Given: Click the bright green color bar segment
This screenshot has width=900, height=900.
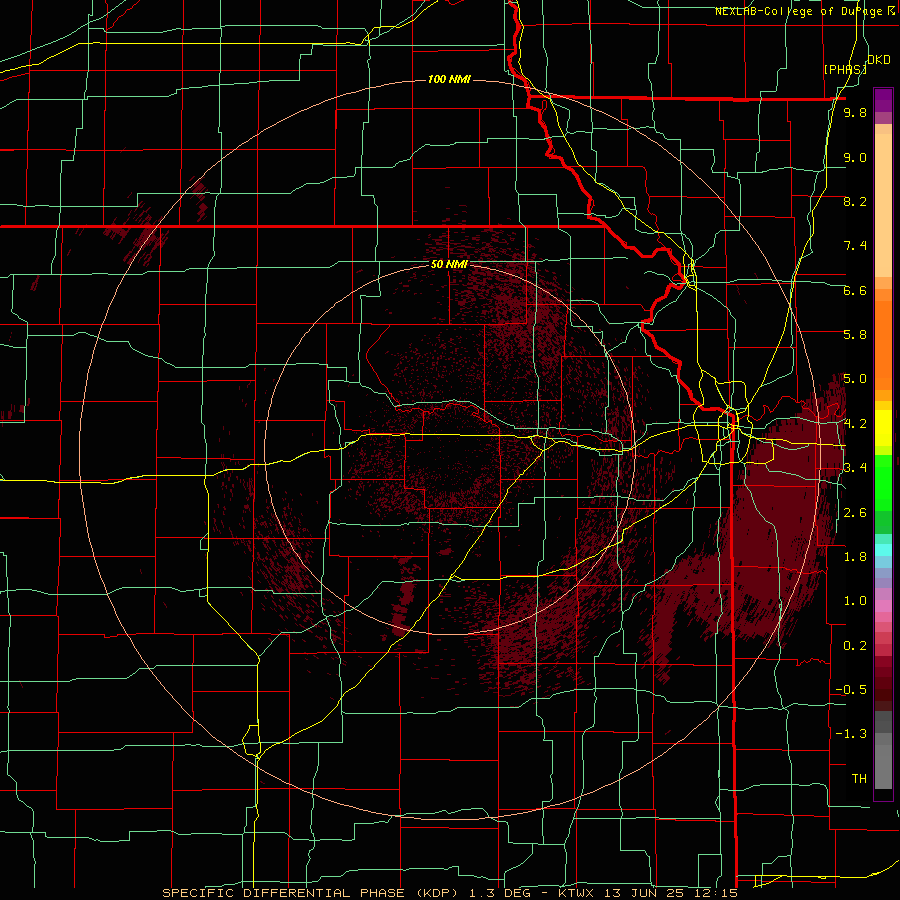Looking at the screenshot, I should pos(883,482).
